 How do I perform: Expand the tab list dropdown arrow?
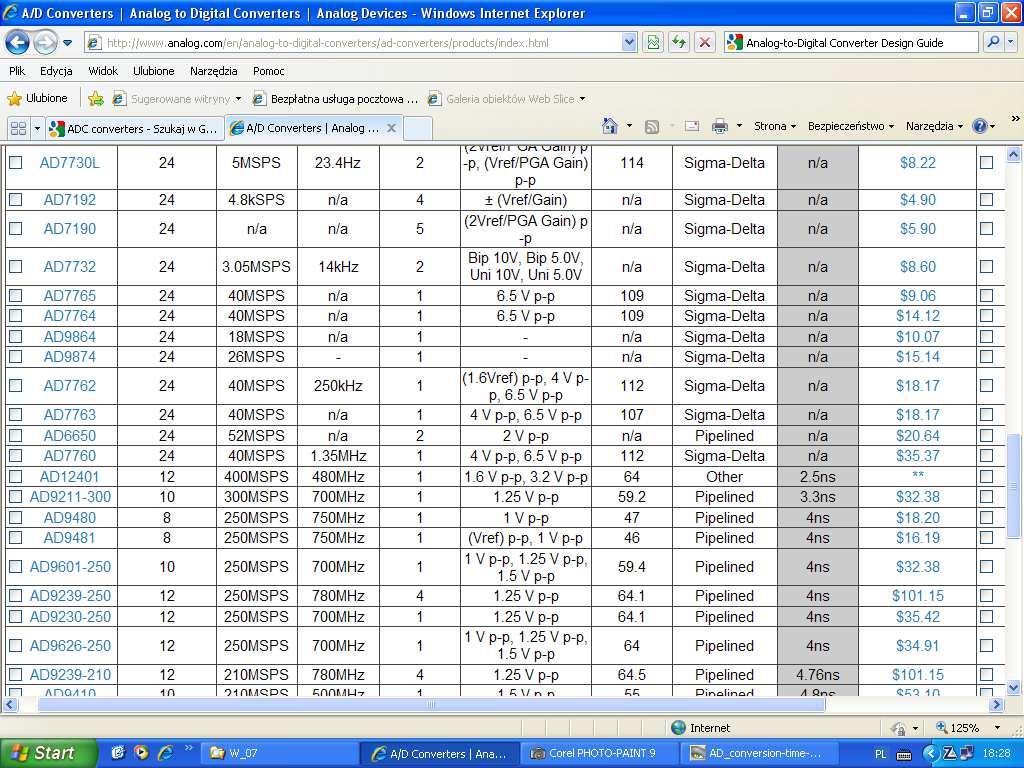[37, 128]
